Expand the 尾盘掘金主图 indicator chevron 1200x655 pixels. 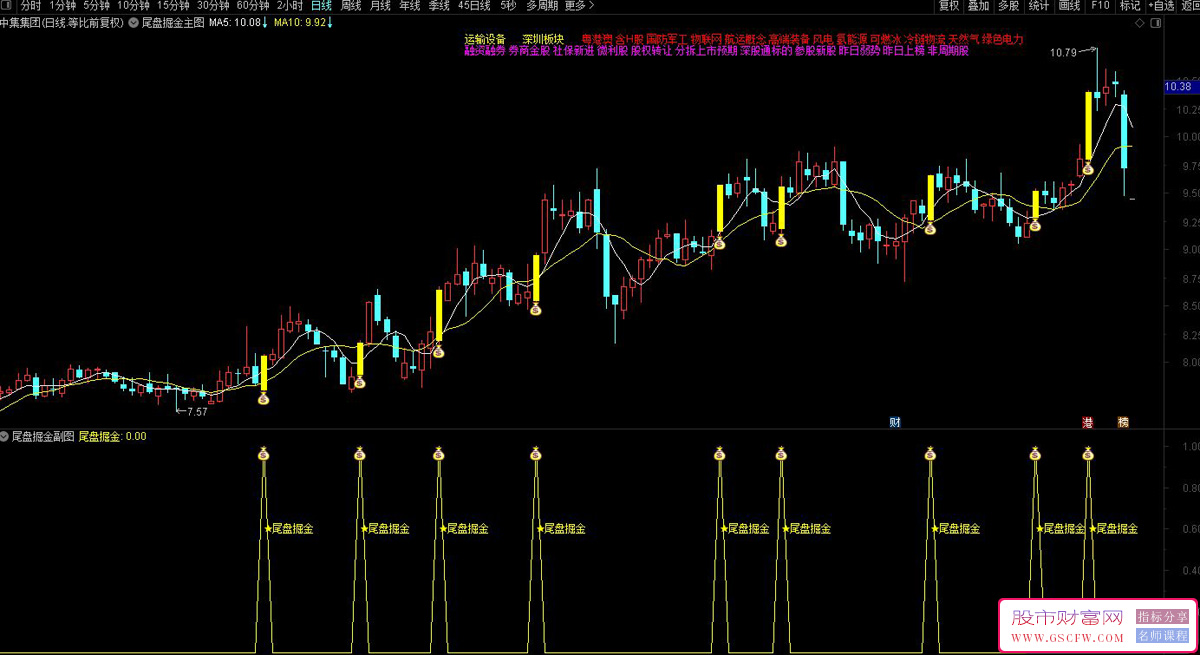[134, 21]
